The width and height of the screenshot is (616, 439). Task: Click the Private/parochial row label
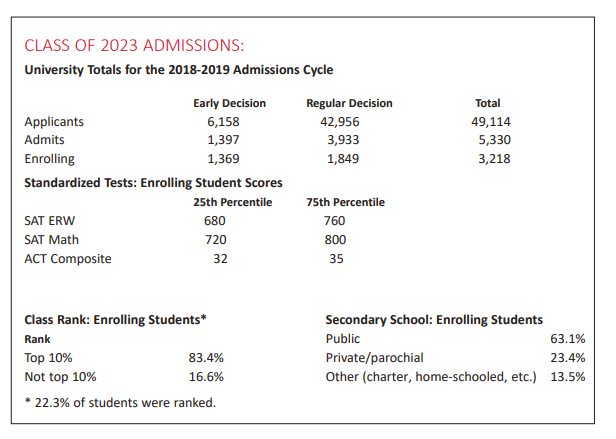coord(375,358)
